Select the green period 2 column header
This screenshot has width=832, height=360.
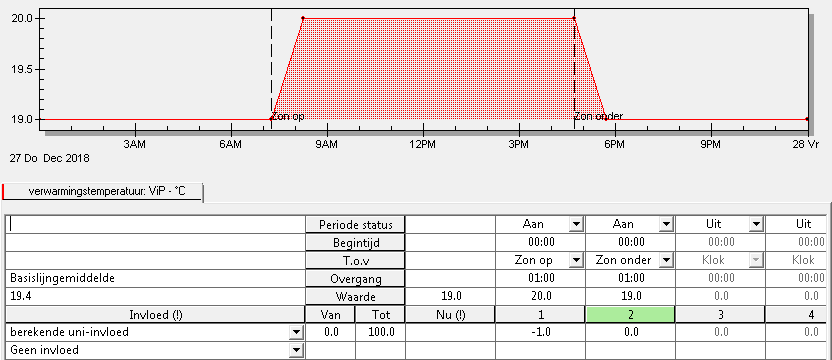tap(630, 314)
